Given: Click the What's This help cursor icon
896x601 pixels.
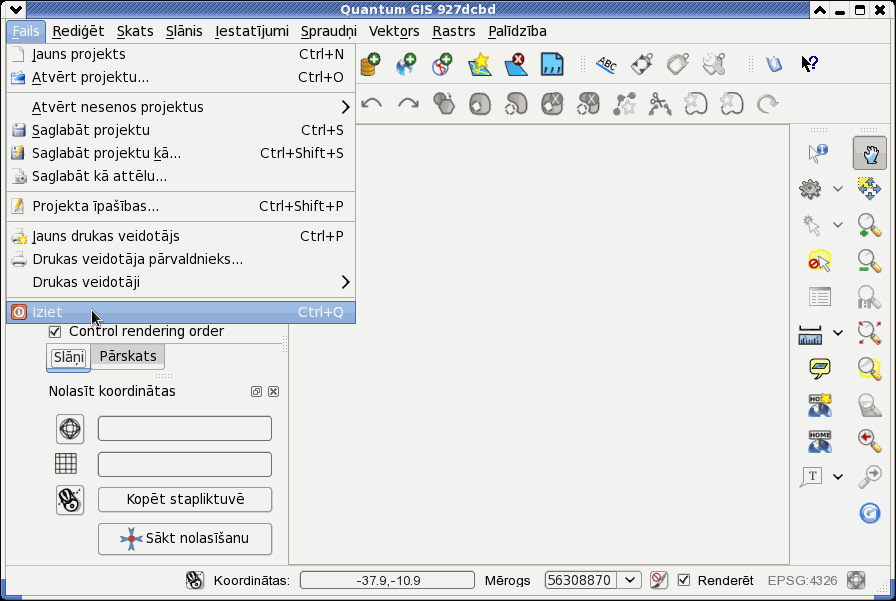Looking at the screenshot, I should coord(809,63).
